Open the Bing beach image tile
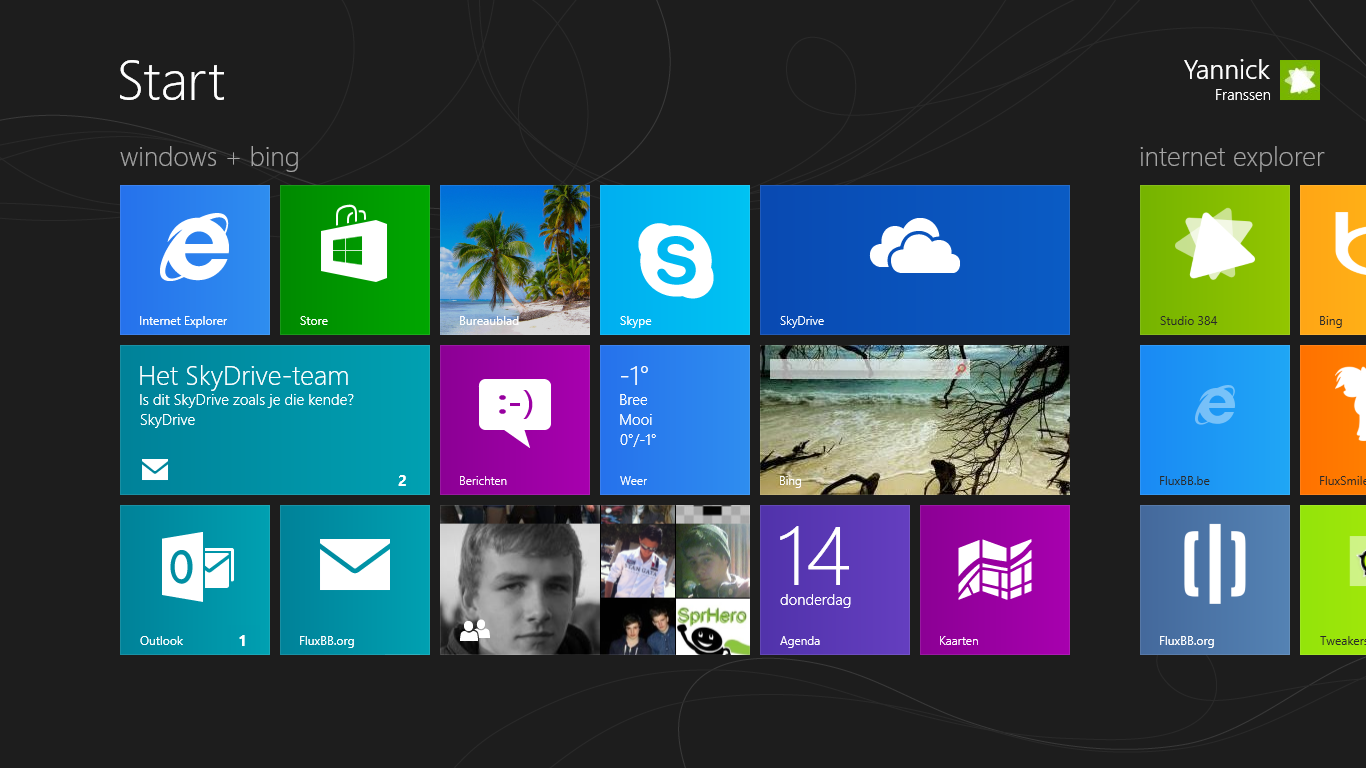Screen dimensions: 1366x768 tap(915, 420)
